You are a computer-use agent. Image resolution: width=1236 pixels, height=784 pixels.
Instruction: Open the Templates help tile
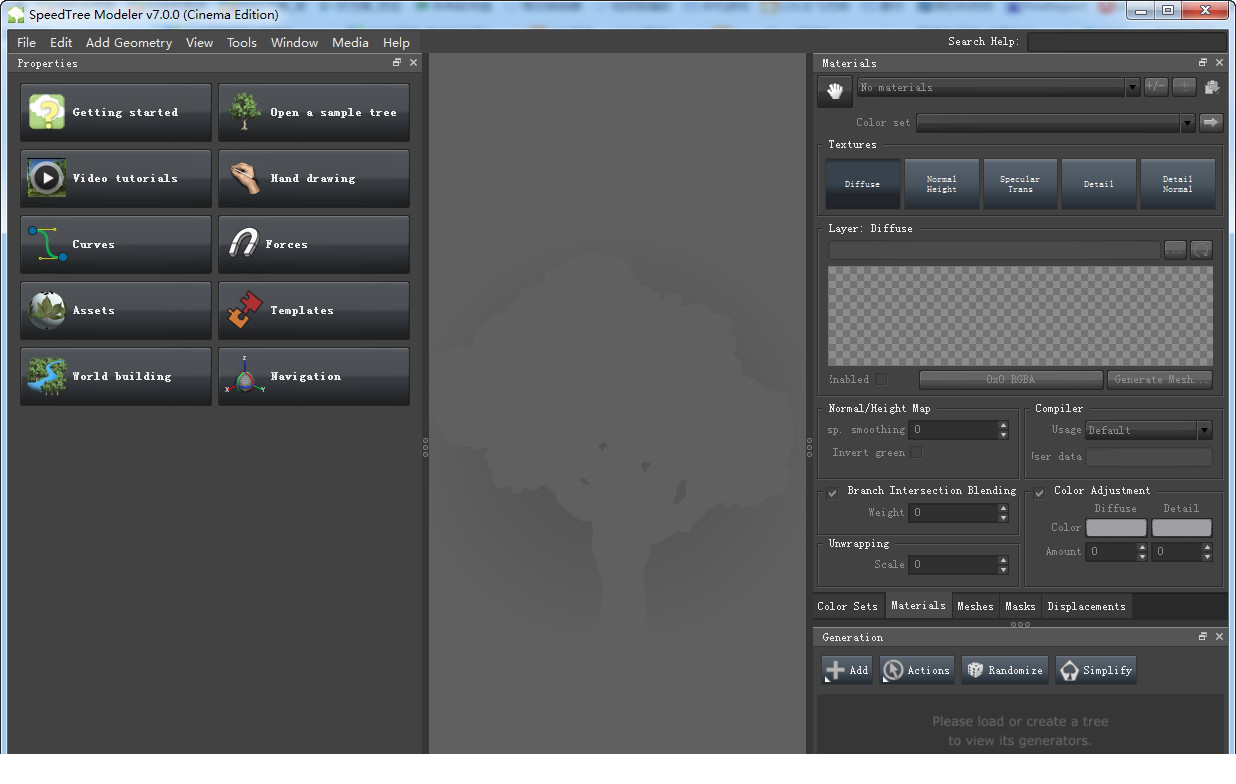point(314,310)
